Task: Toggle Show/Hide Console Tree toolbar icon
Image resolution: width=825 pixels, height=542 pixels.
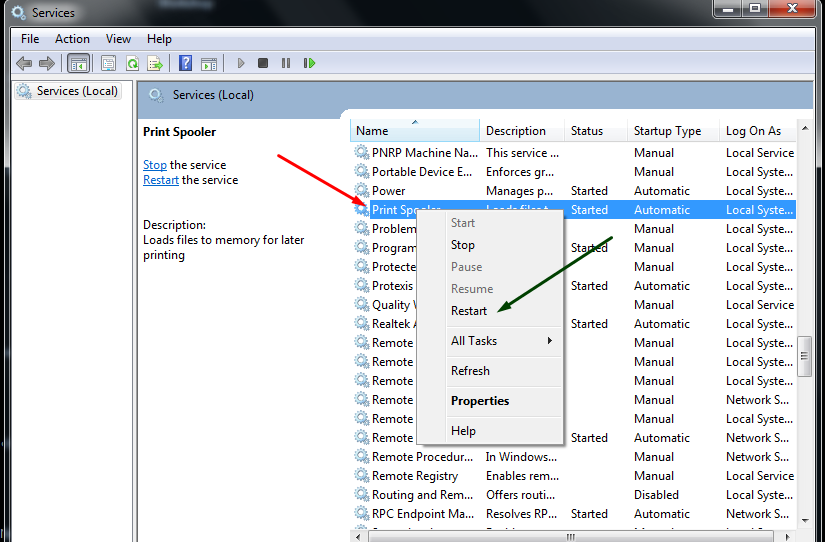Action: [78, 64]
